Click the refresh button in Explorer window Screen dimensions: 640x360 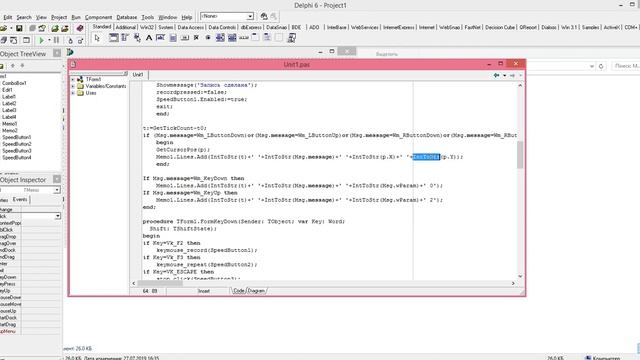click(x=601, y=66)
